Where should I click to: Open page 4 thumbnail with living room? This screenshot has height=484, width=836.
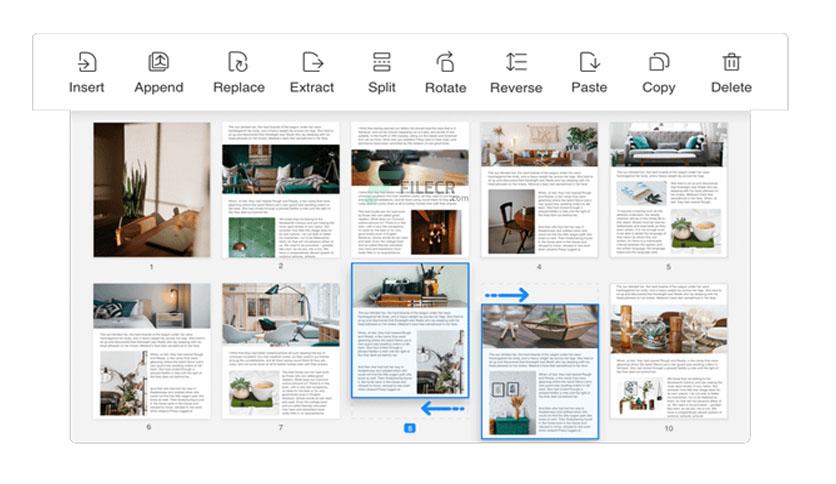[x=539, y=190]
